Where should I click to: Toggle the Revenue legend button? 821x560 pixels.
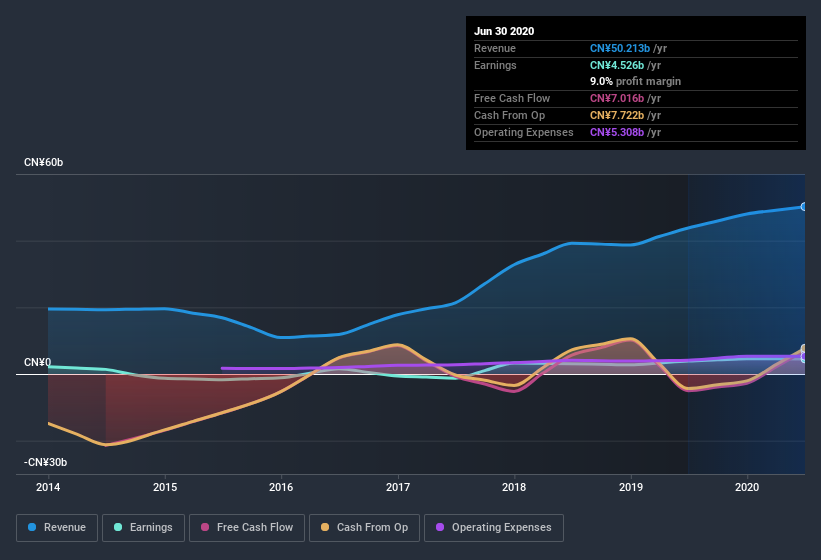tap(57, 527)
